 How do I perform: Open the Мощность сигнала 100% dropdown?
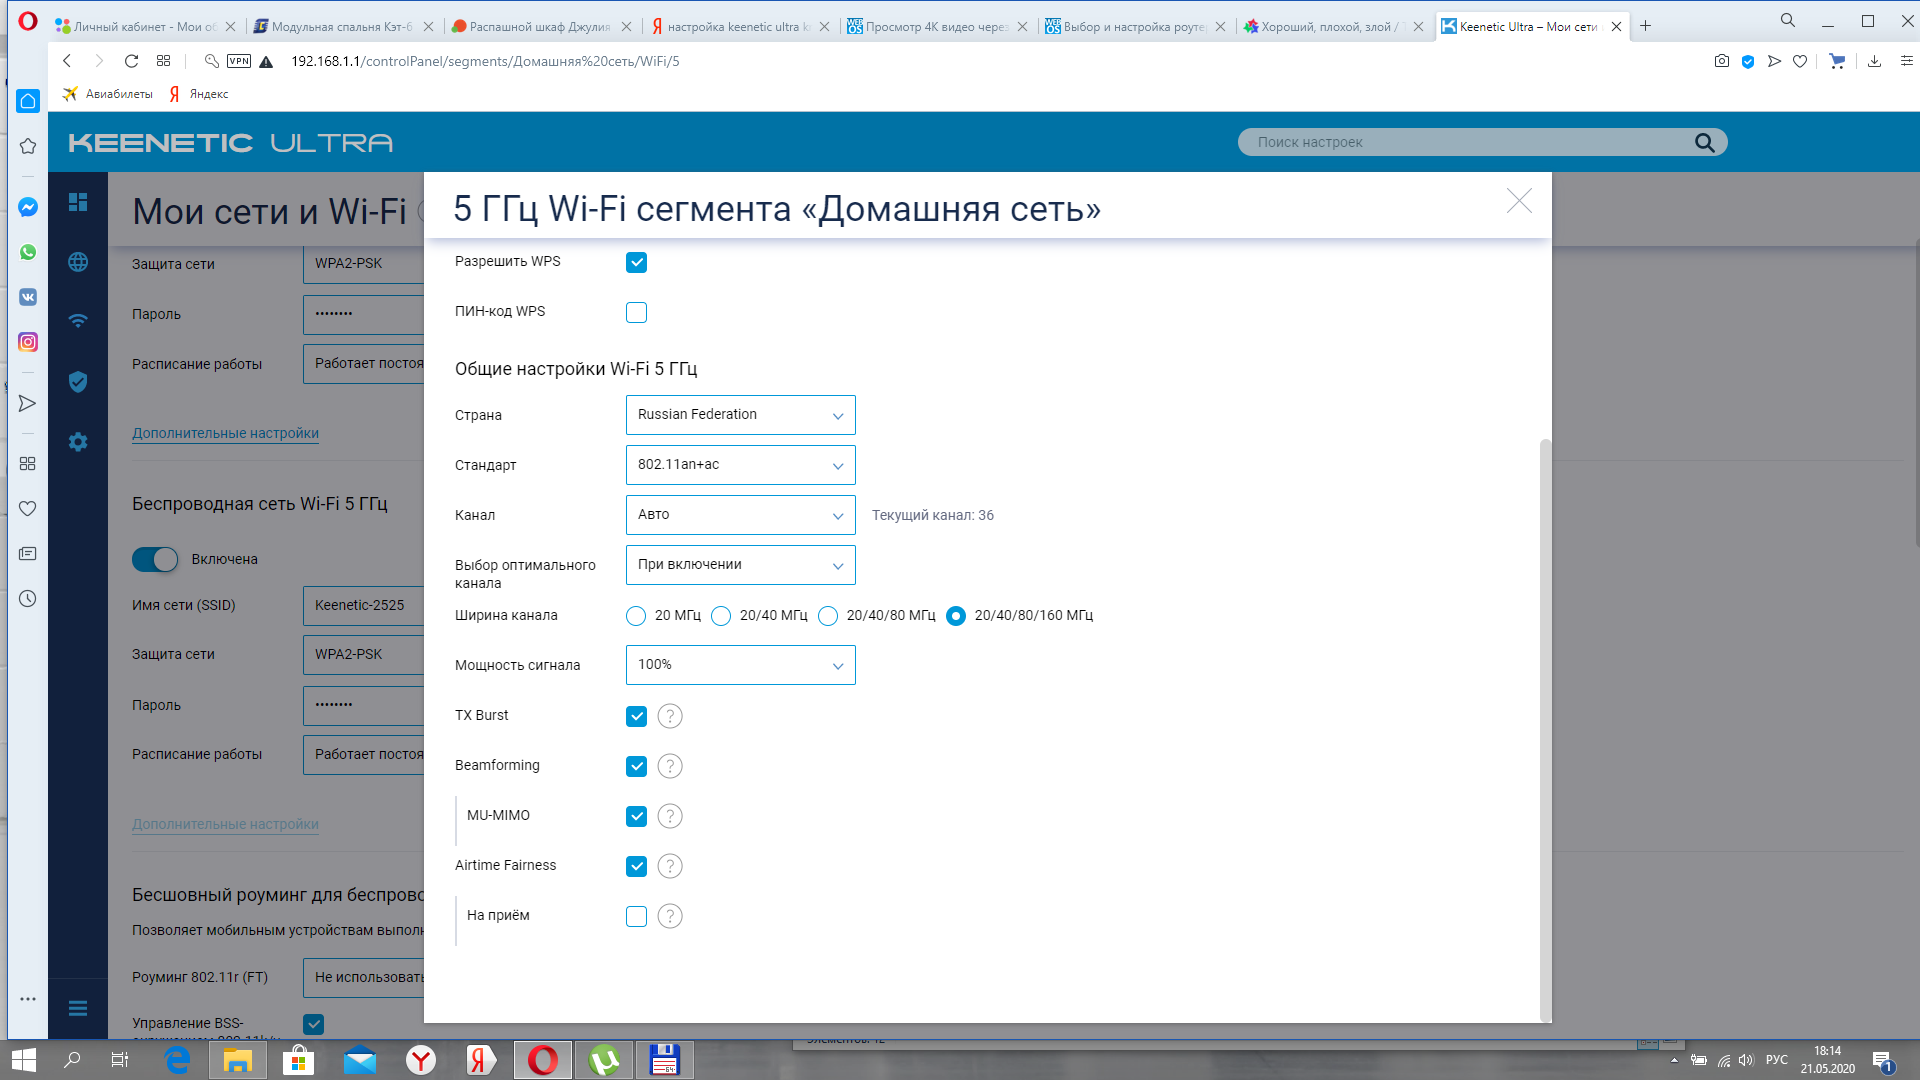[x=740, y=665]
